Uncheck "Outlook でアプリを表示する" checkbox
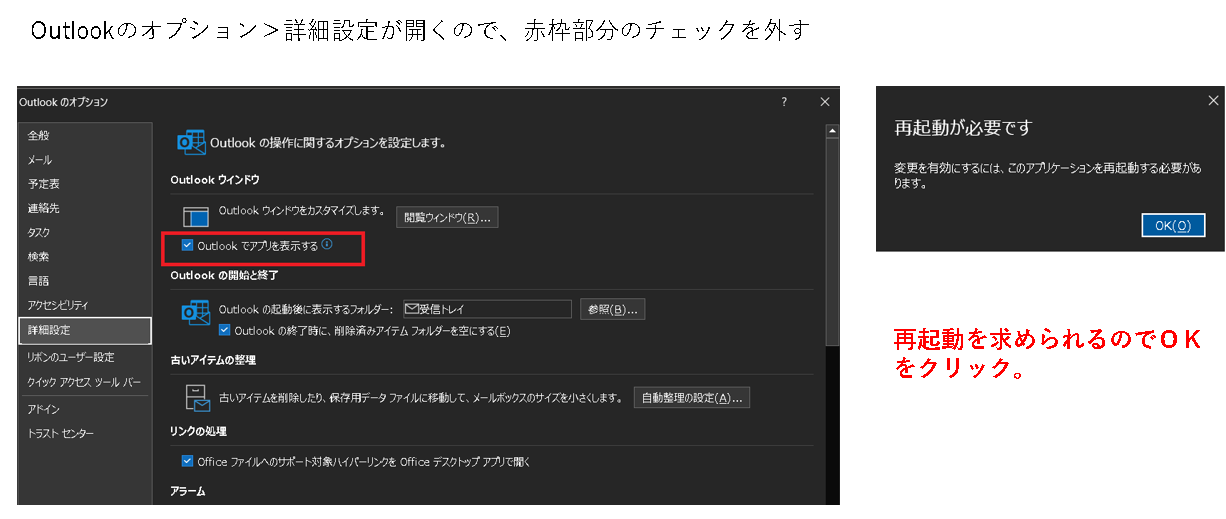This screenshot has width=1226, height=519. (187, 245)
